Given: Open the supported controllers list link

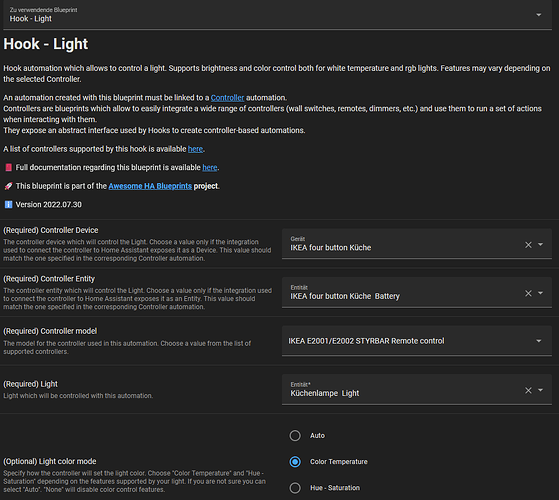Looking at the screenshot, I should coord(195,149).
